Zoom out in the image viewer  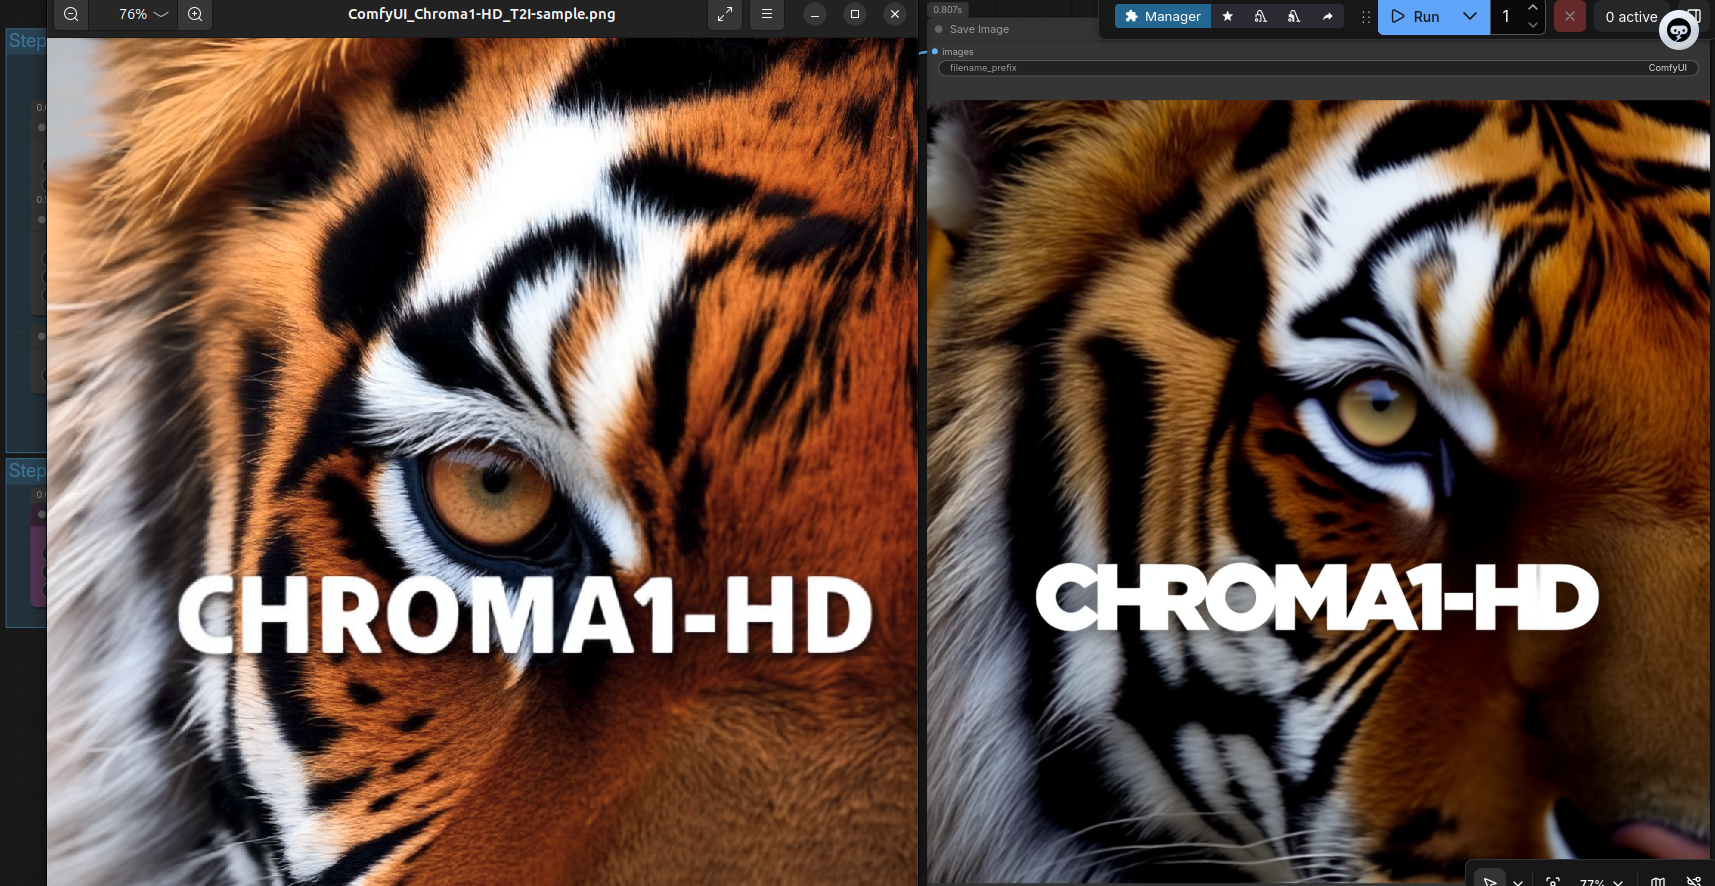click(71, 14)
